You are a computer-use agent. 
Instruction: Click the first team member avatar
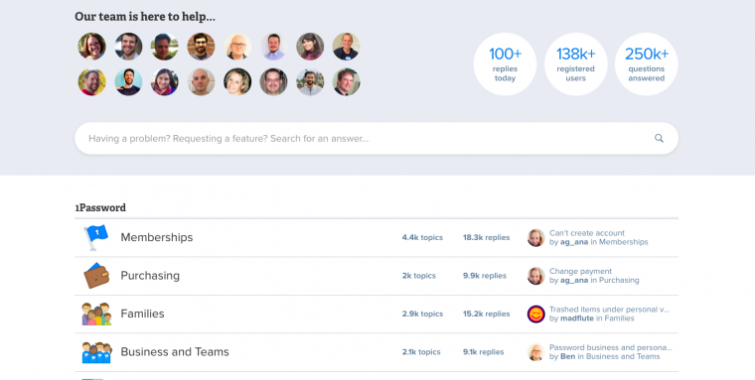[x=92, y=46]
